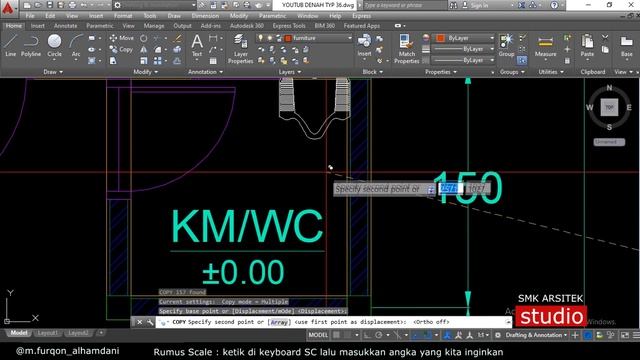Toggle the layer freeze sun icon
This screenshot has width=640, height=360.
pyautogui.click(x=270, y=38)
